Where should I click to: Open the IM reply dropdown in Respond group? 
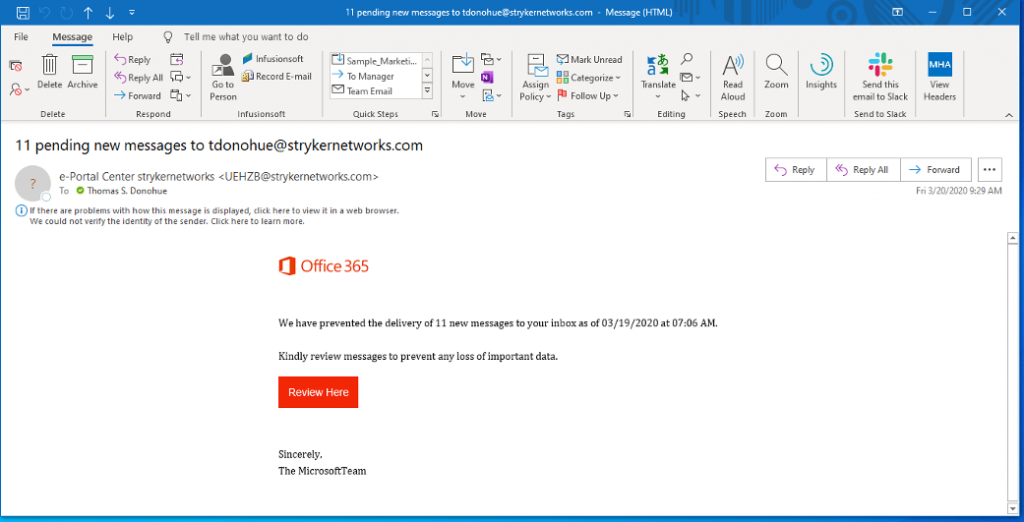180,78
